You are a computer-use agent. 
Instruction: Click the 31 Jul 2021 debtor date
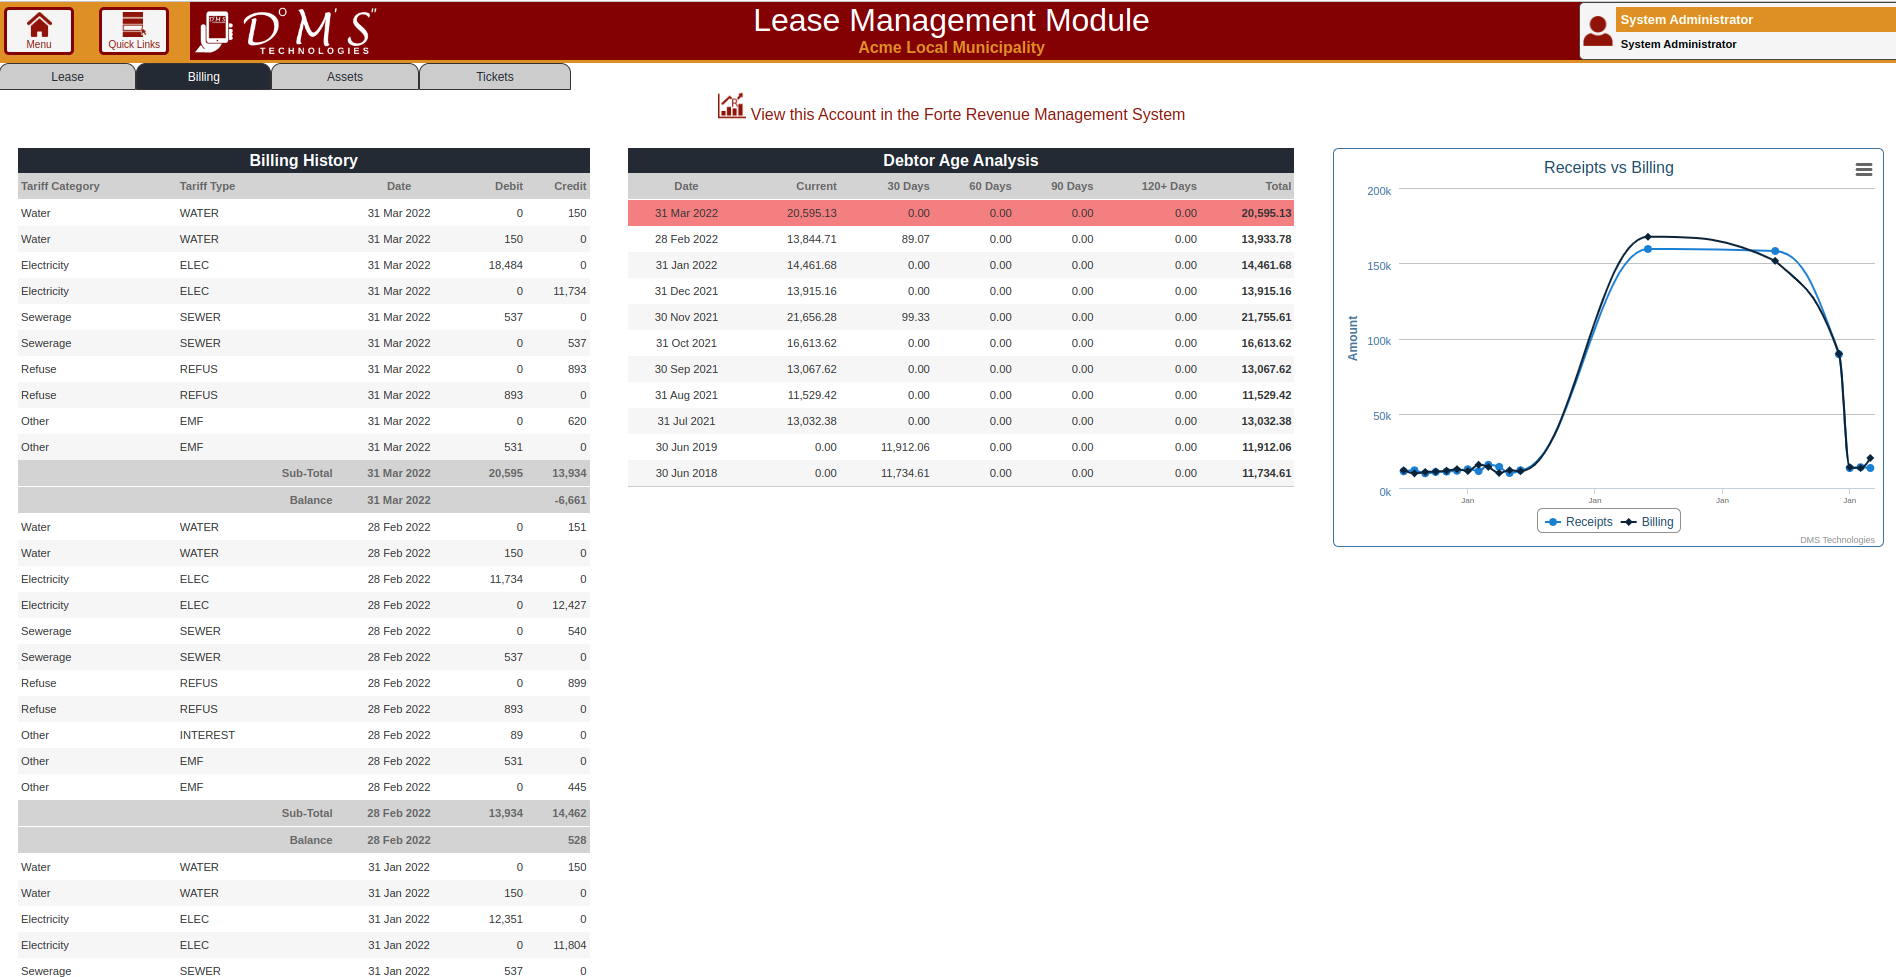(x=686, y=421)
